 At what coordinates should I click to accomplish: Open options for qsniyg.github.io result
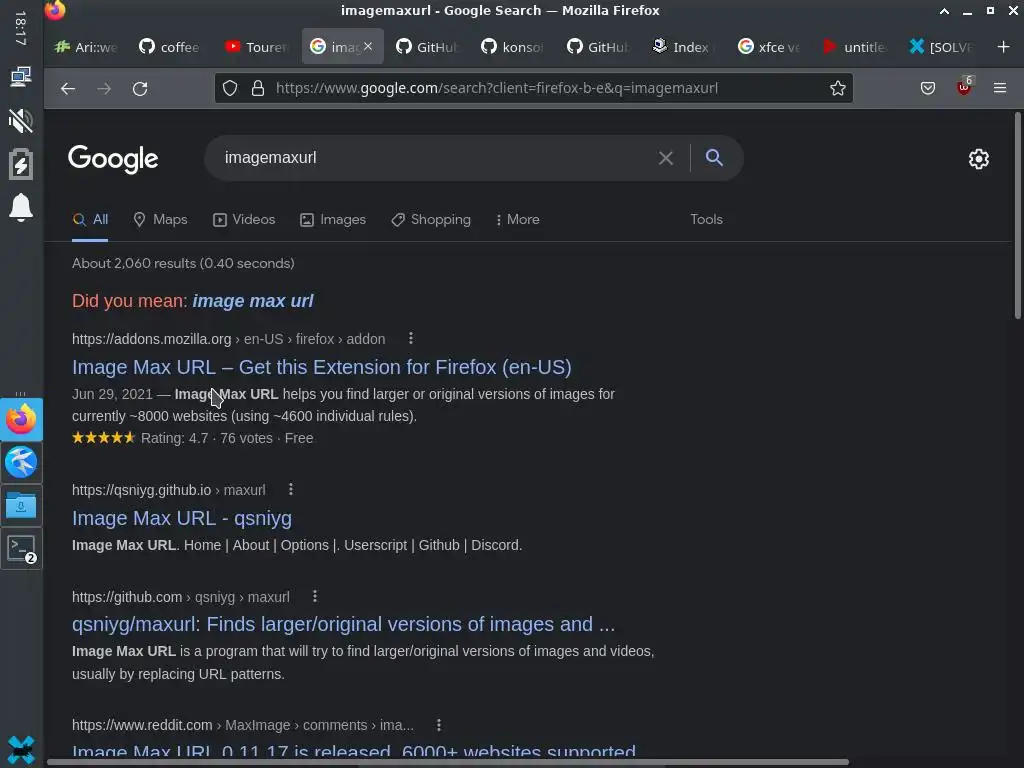(291, 489)
